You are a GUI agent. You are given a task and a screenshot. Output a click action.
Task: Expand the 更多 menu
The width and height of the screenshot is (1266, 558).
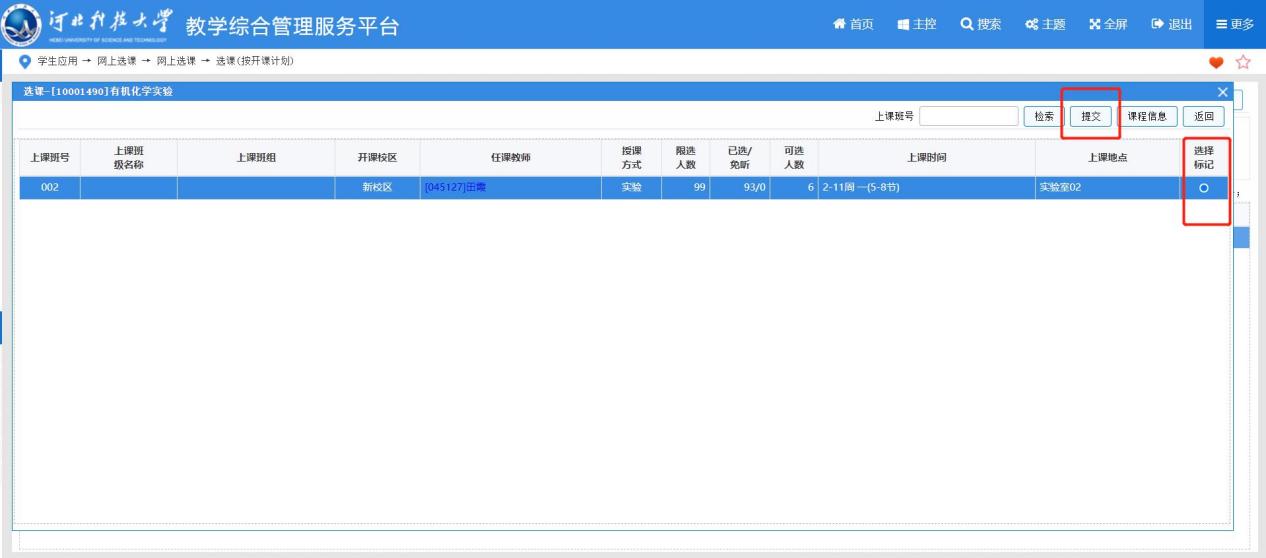[x=1234, y=24]
